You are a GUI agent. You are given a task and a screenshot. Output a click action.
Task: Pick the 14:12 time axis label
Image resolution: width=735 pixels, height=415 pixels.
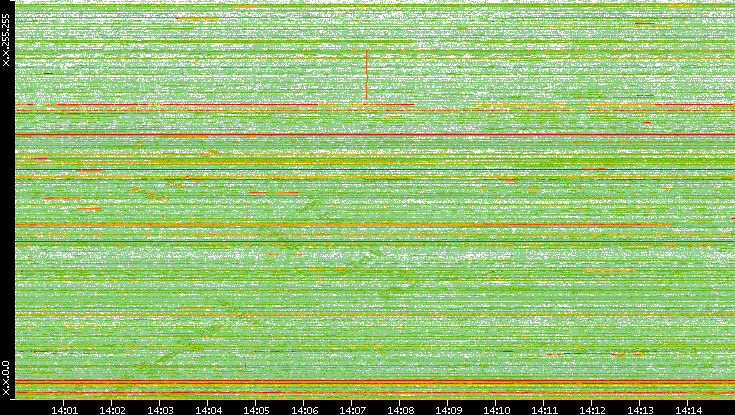(592, 411)
